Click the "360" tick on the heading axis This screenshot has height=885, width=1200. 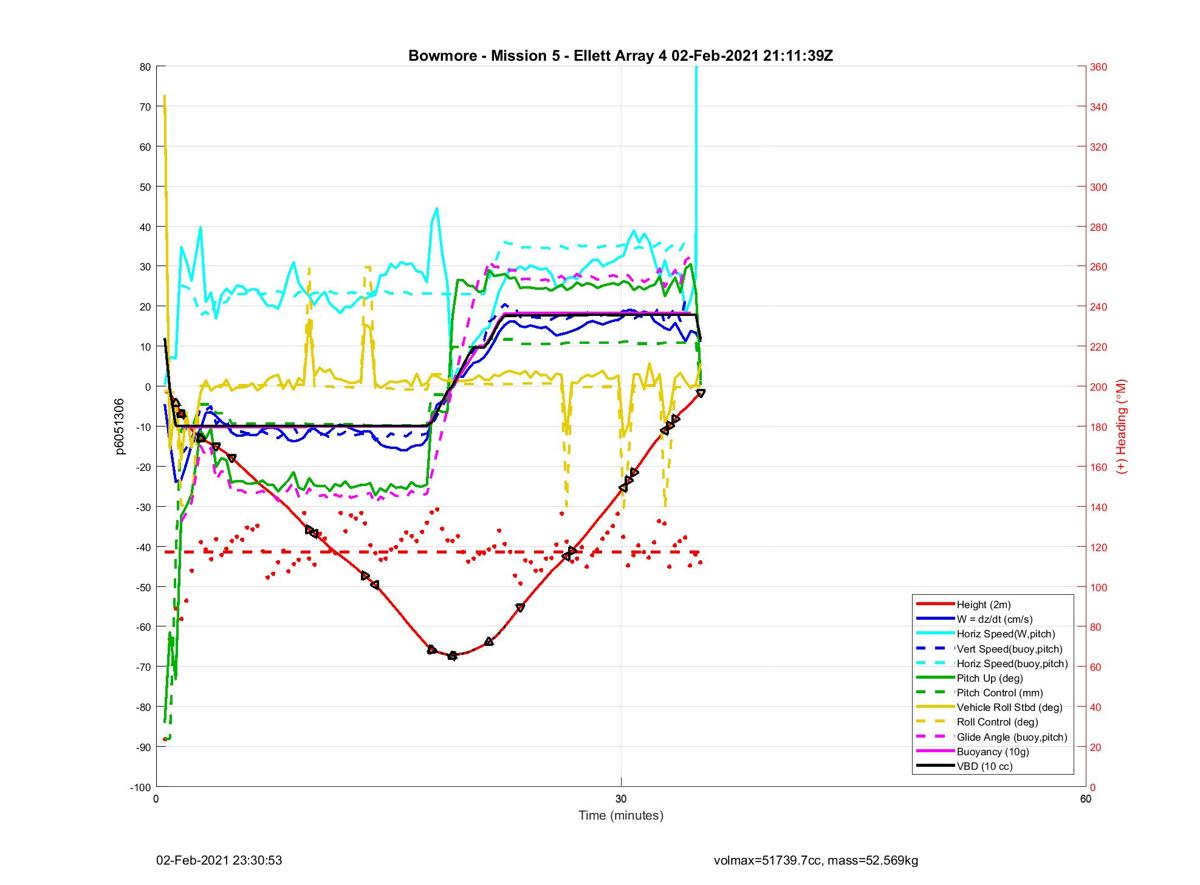(x=1099, y=67)
